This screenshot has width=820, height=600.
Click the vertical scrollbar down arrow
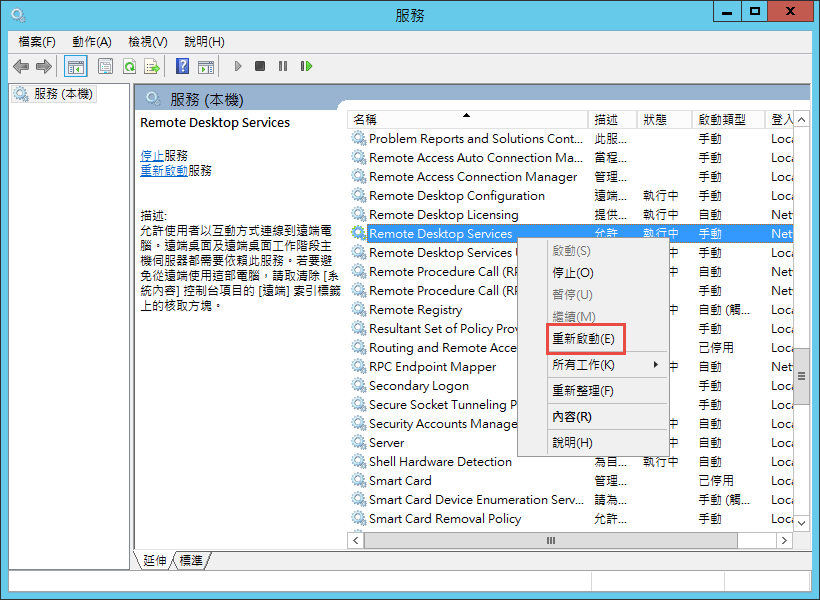(801, 523)
